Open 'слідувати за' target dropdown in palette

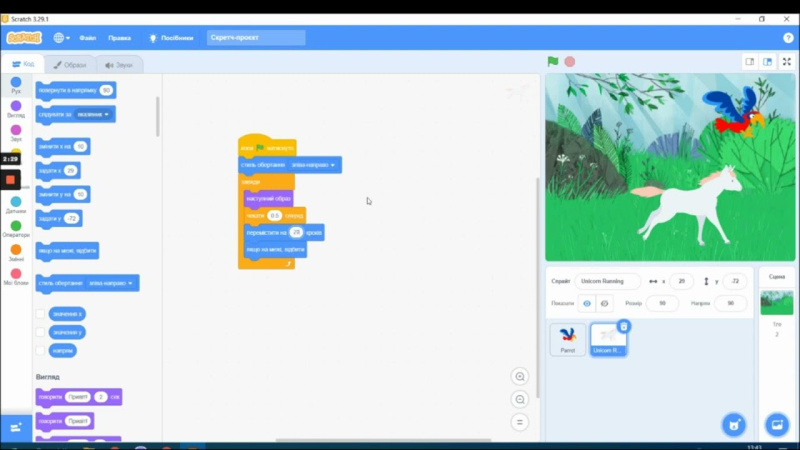(x=107, y=114)
